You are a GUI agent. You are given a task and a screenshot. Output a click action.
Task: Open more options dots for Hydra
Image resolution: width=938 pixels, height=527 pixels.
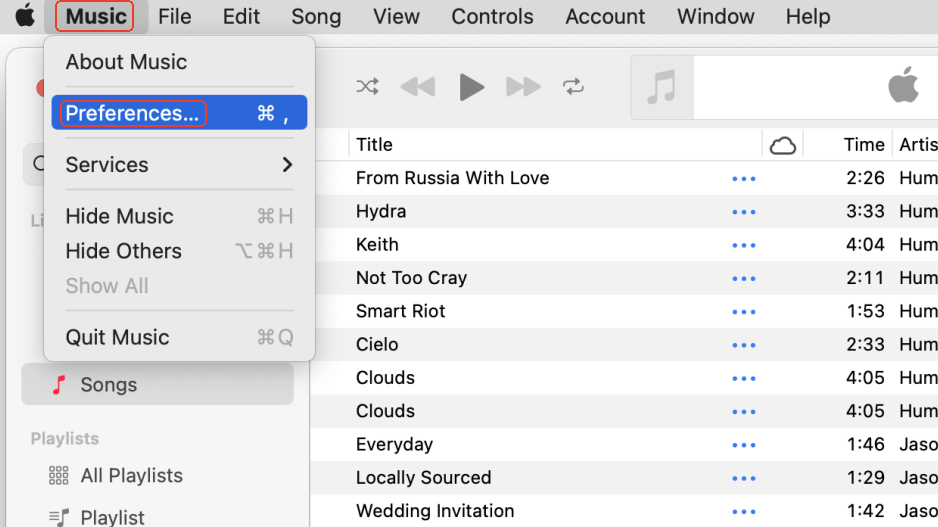pyautogui.click(x=743, y=212)
